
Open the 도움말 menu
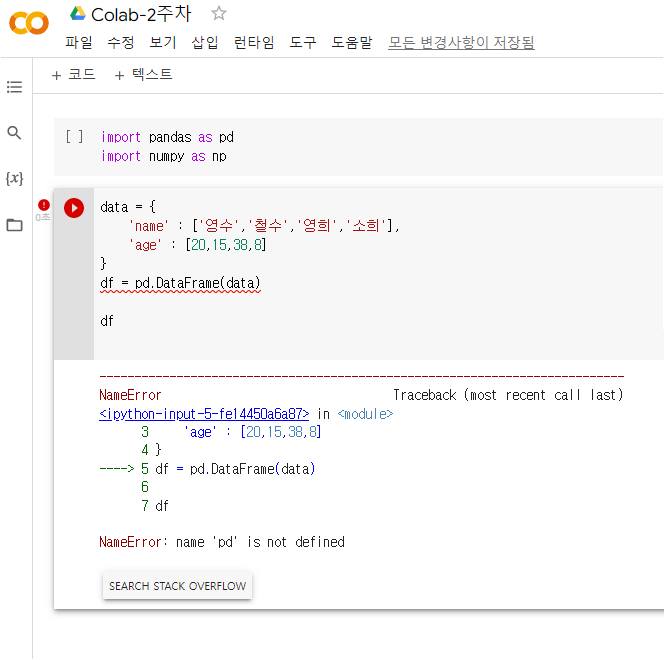pos(352,42)
